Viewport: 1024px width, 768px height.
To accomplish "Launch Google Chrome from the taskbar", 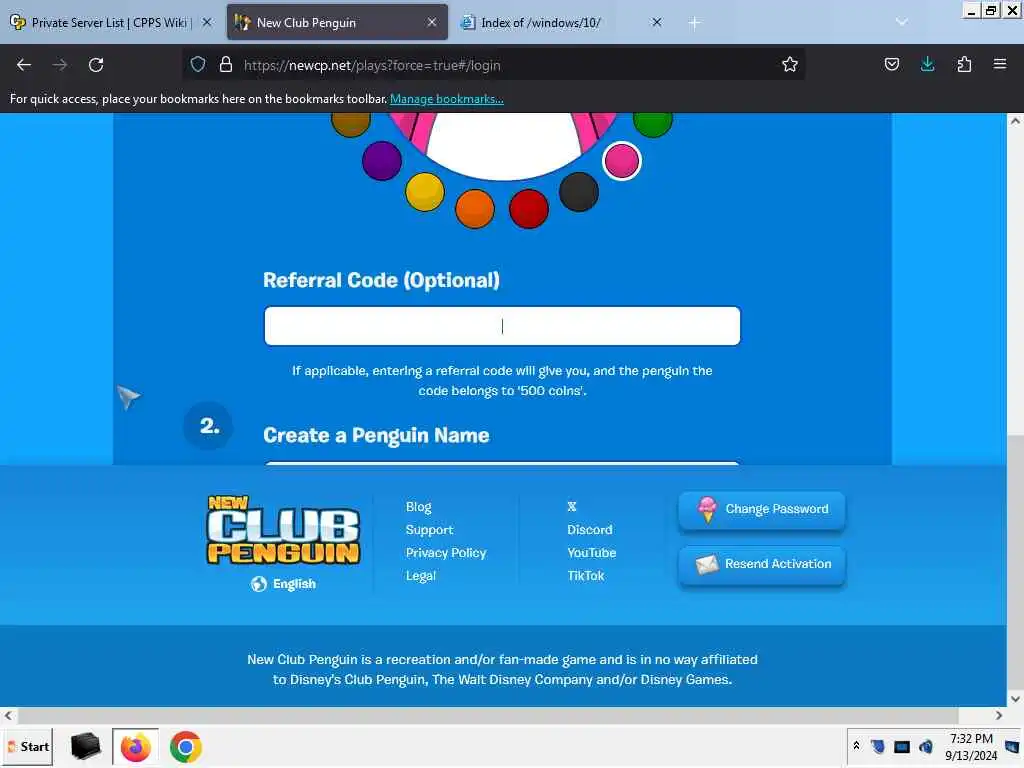I will point(186,746).
